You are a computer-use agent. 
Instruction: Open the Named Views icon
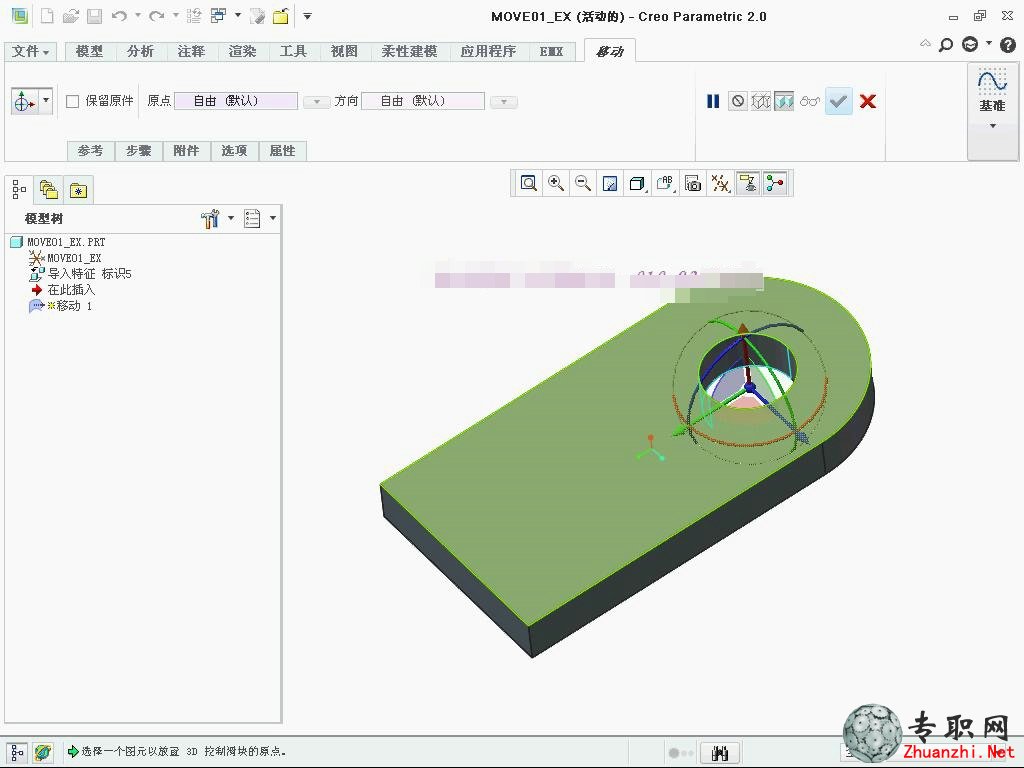665,184
